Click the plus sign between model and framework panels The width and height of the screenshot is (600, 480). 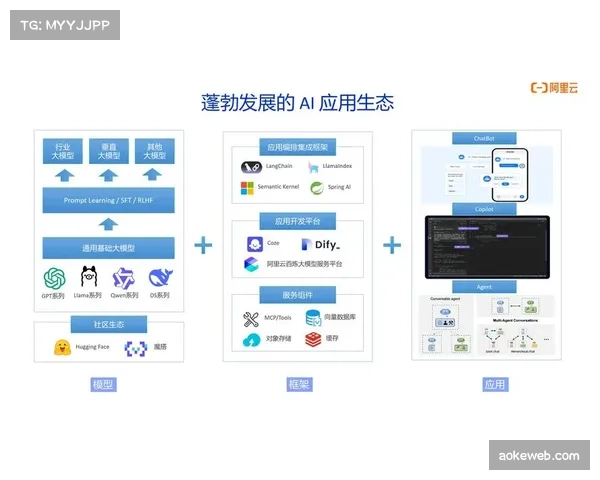[203, 245]
